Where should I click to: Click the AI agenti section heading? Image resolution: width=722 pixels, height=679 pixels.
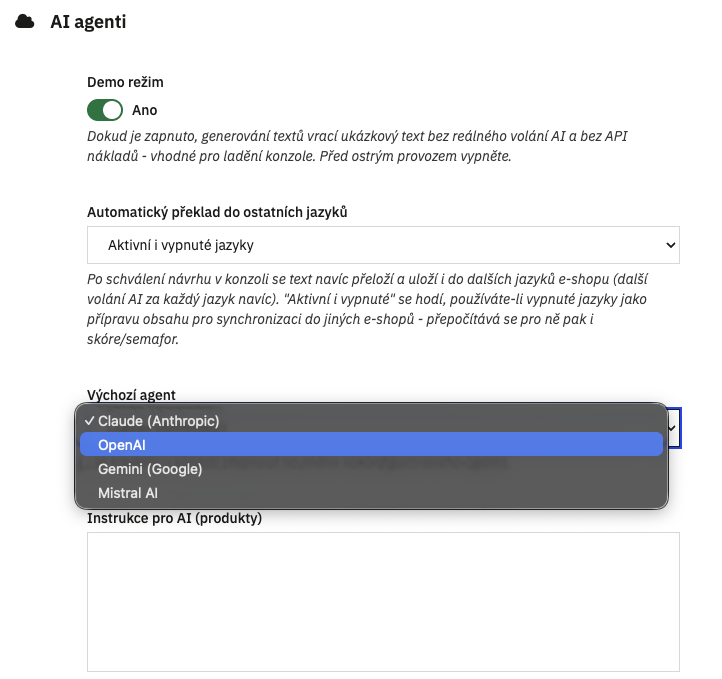click(88, 22)
